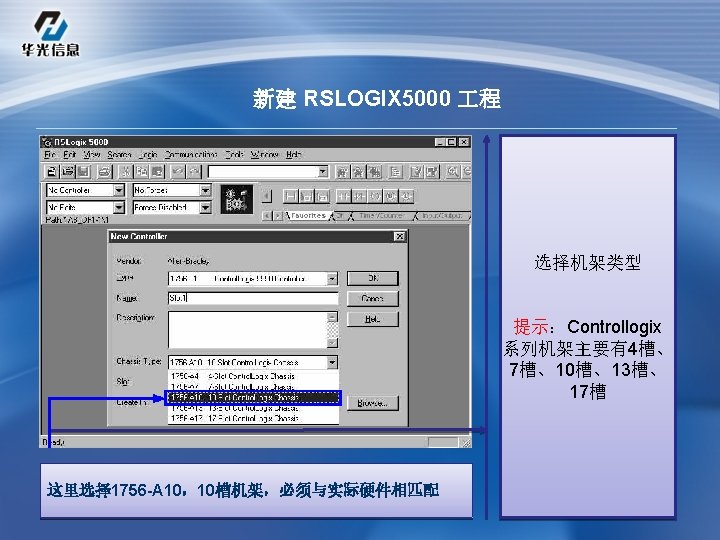Click the Verify Controller toolbar icon
720x540 pixels.
[x=432, y=172]
